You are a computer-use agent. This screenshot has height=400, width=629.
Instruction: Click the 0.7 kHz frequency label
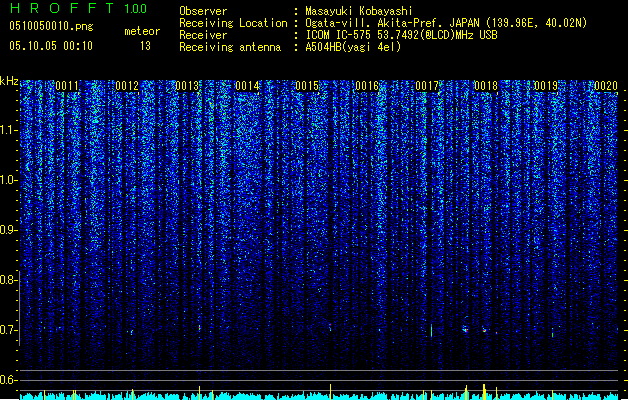click(8, 330)
